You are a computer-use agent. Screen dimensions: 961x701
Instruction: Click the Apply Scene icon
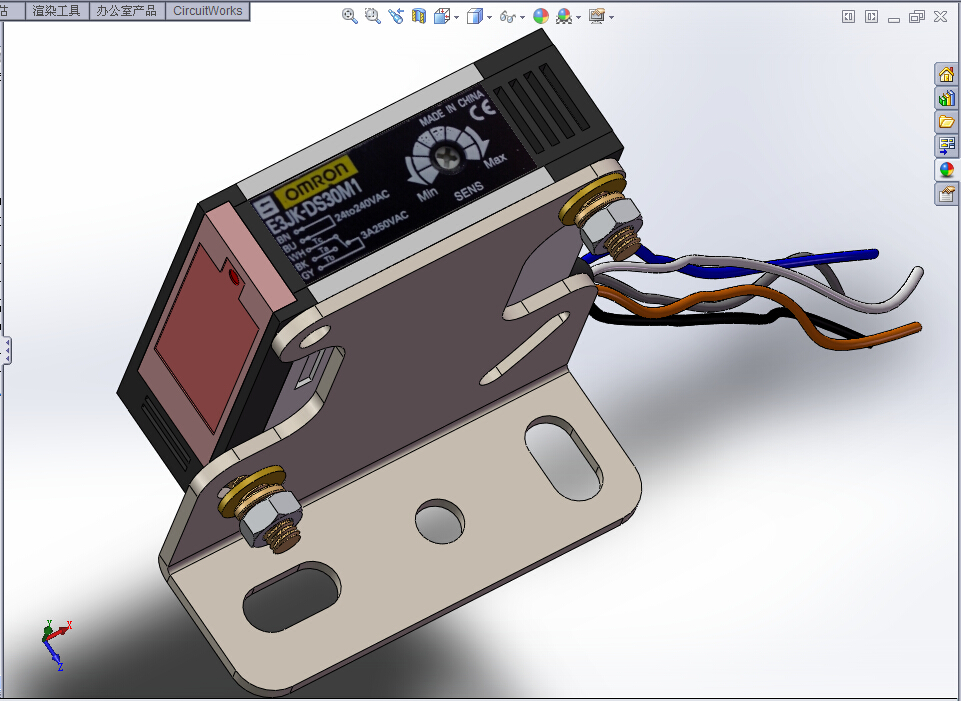(x=564, y=17)
